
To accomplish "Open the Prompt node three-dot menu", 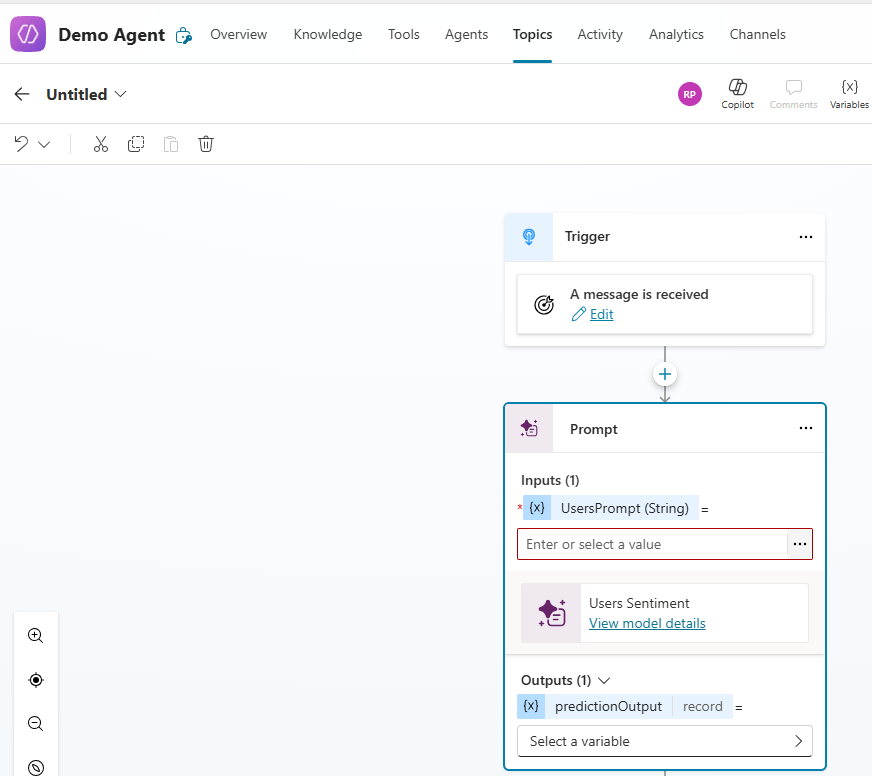I will tap(806, 428).
